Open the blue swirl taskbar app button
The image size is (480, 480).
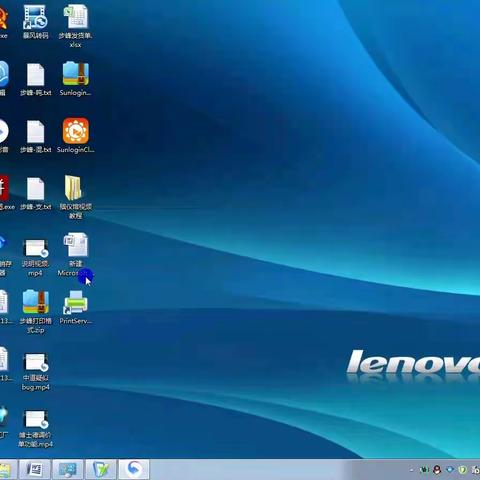point(134,469)
